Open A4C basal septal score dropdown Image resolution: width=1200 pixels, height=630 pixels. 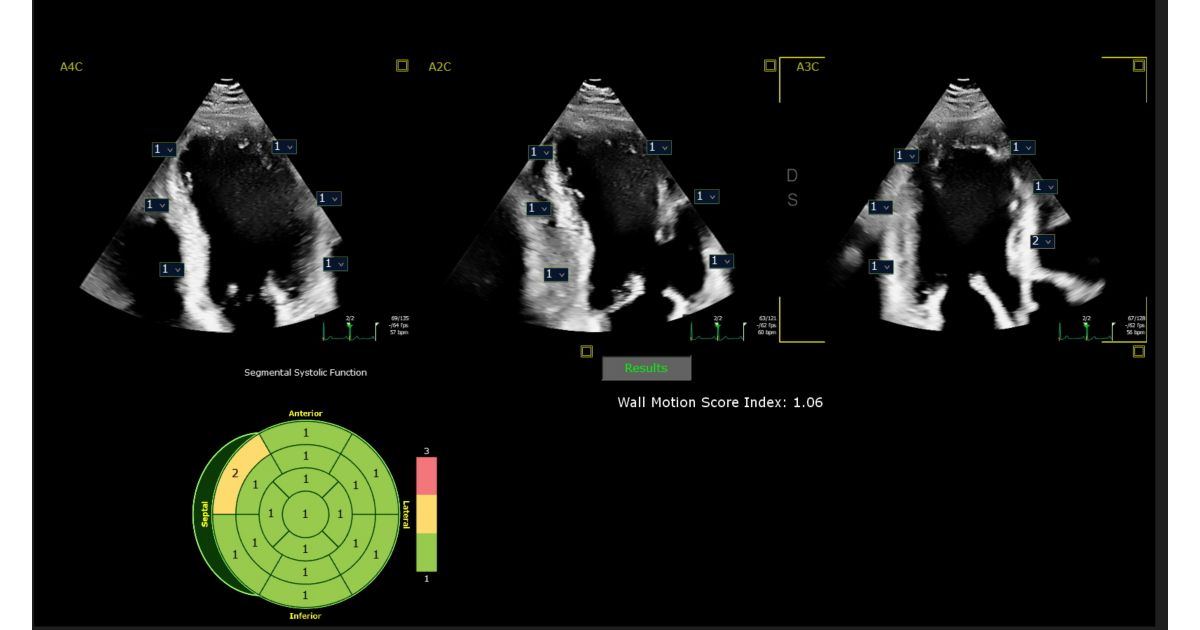pos(173,269)
